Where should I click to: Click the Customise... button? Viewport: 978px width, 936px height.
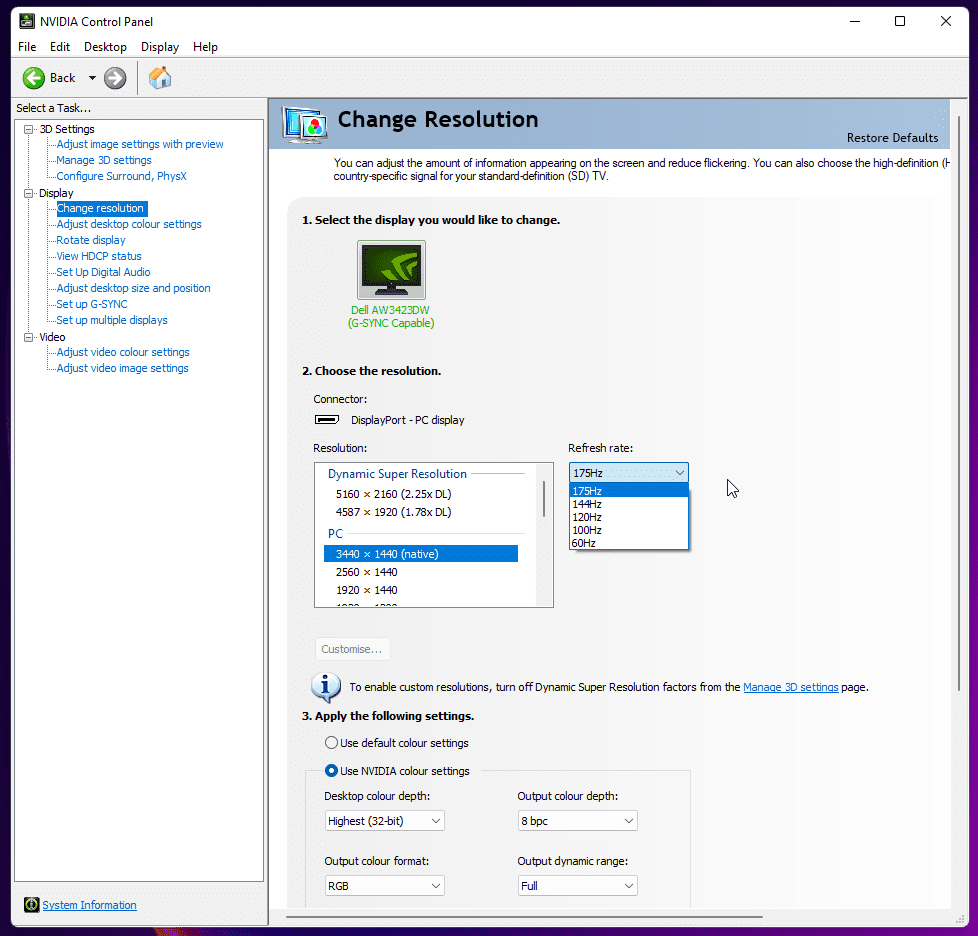(352, 649)
